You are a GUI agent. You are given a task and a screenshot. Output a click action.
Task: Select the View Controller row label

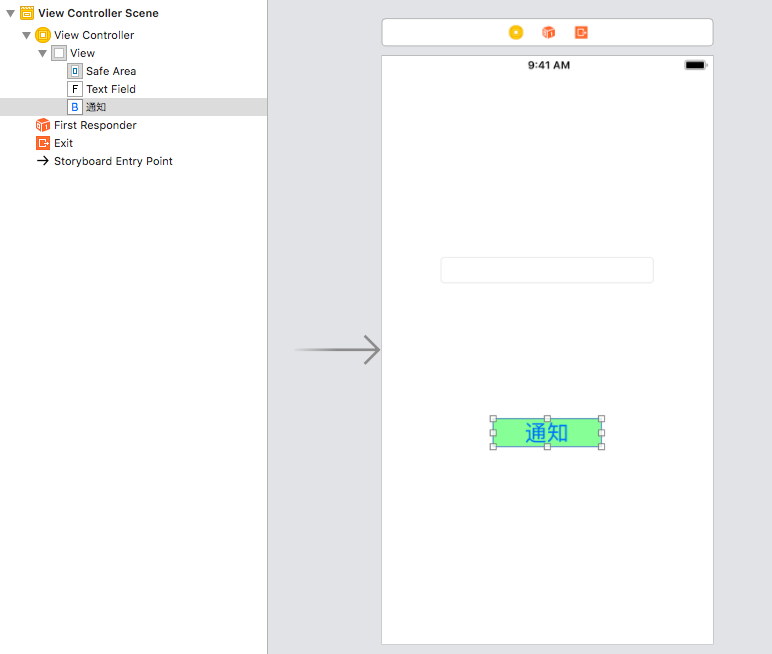point(94,35)
